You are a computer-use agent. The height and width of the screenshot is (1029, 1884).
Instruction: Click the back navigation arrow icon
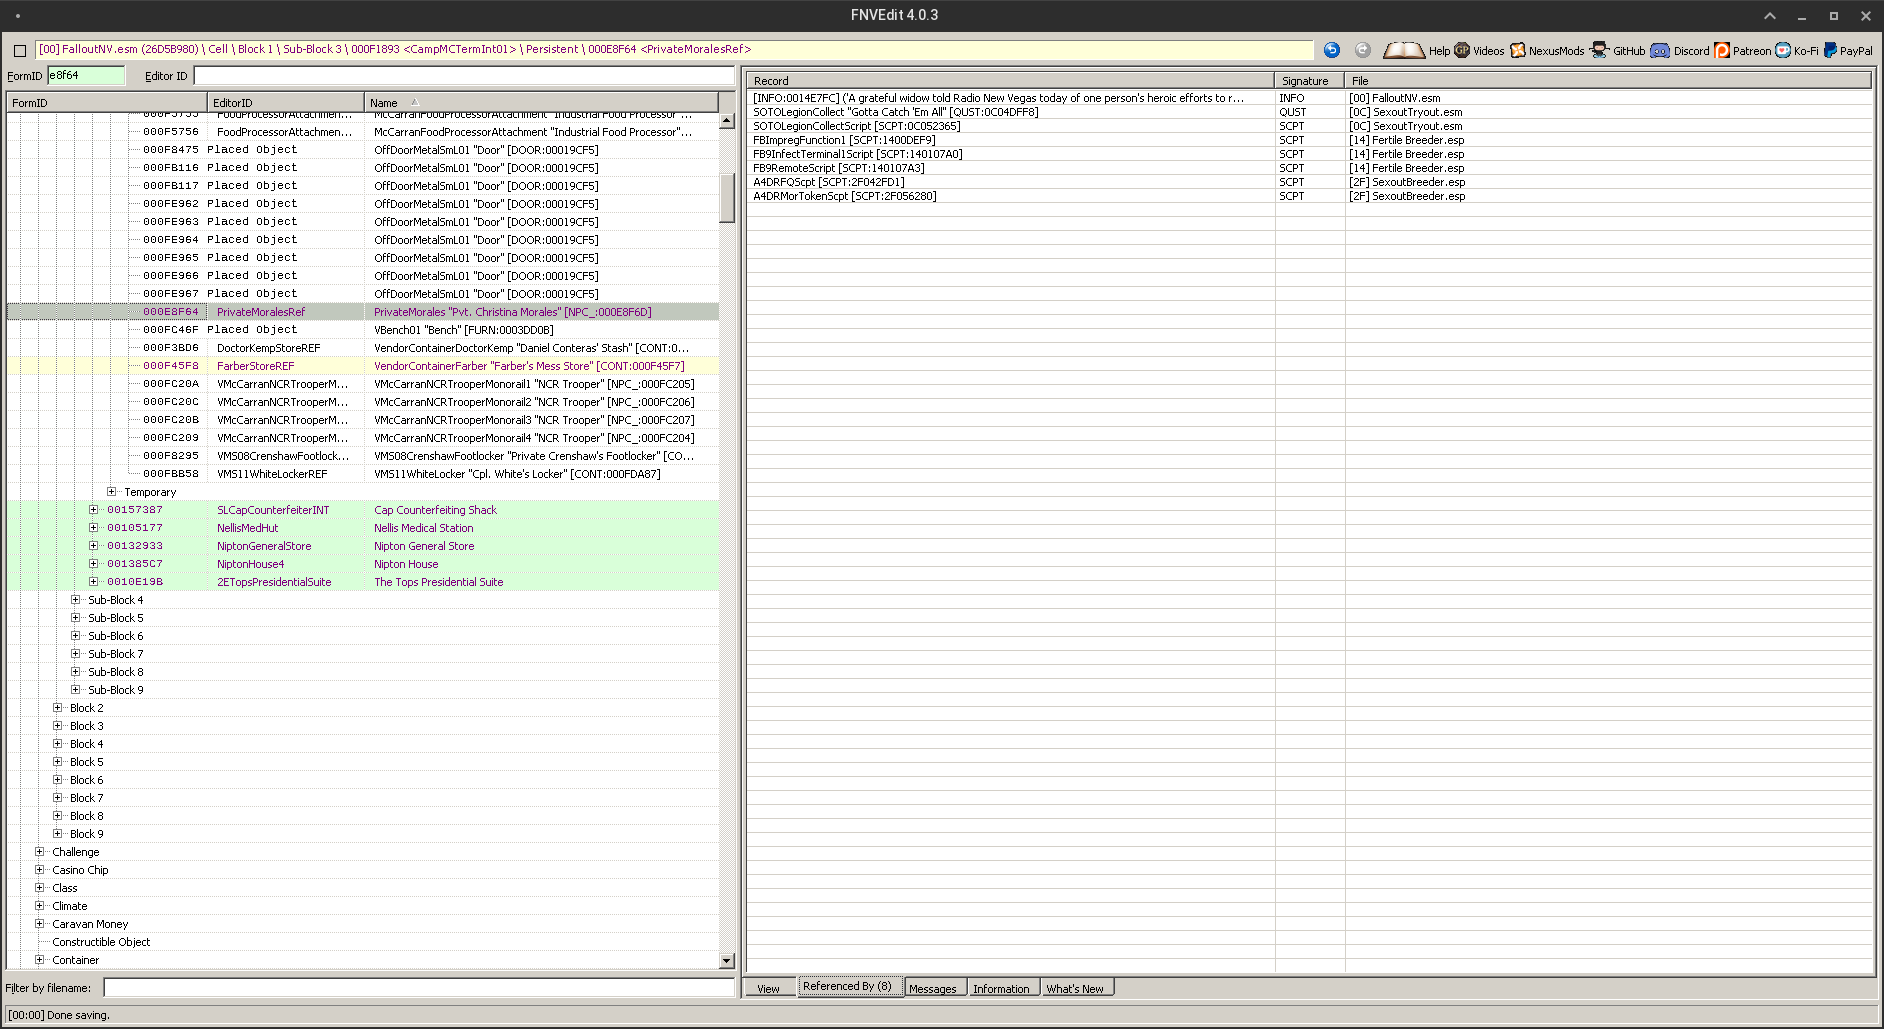[1331, 50]
